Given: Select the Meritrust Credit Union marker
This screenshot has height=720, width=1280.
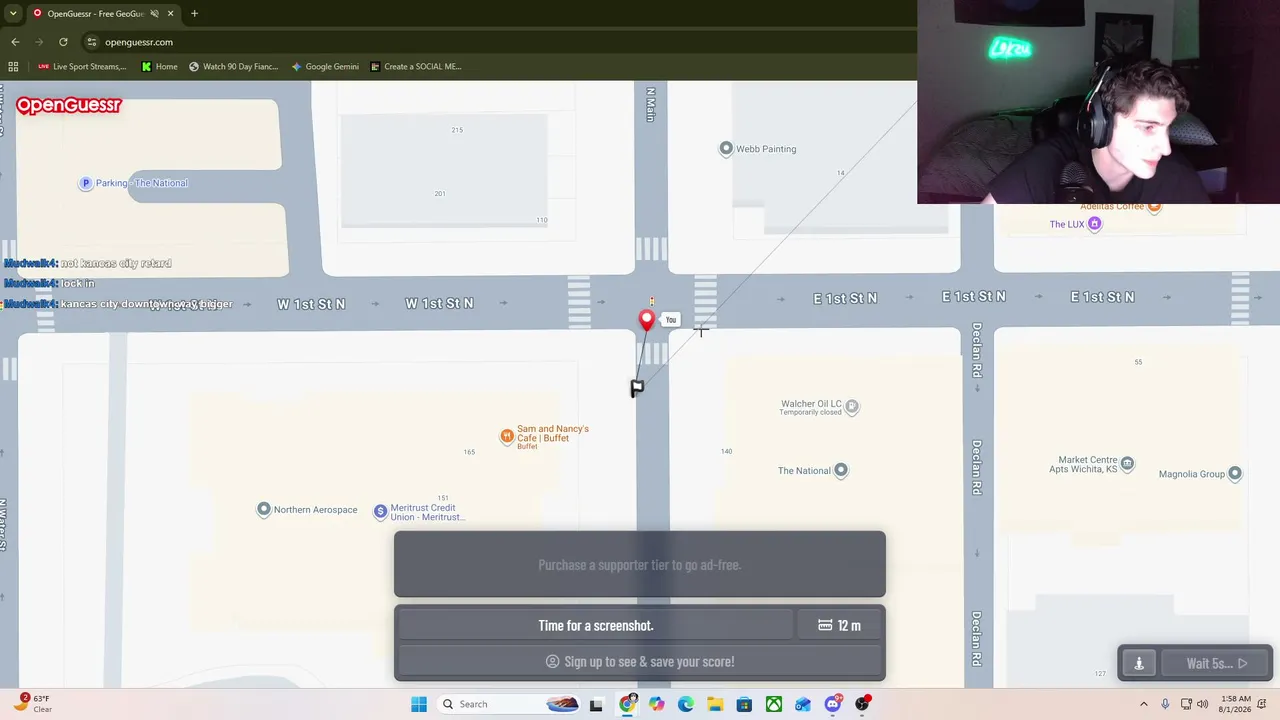Looking at the screenshot, I should [x=380, y=512].
